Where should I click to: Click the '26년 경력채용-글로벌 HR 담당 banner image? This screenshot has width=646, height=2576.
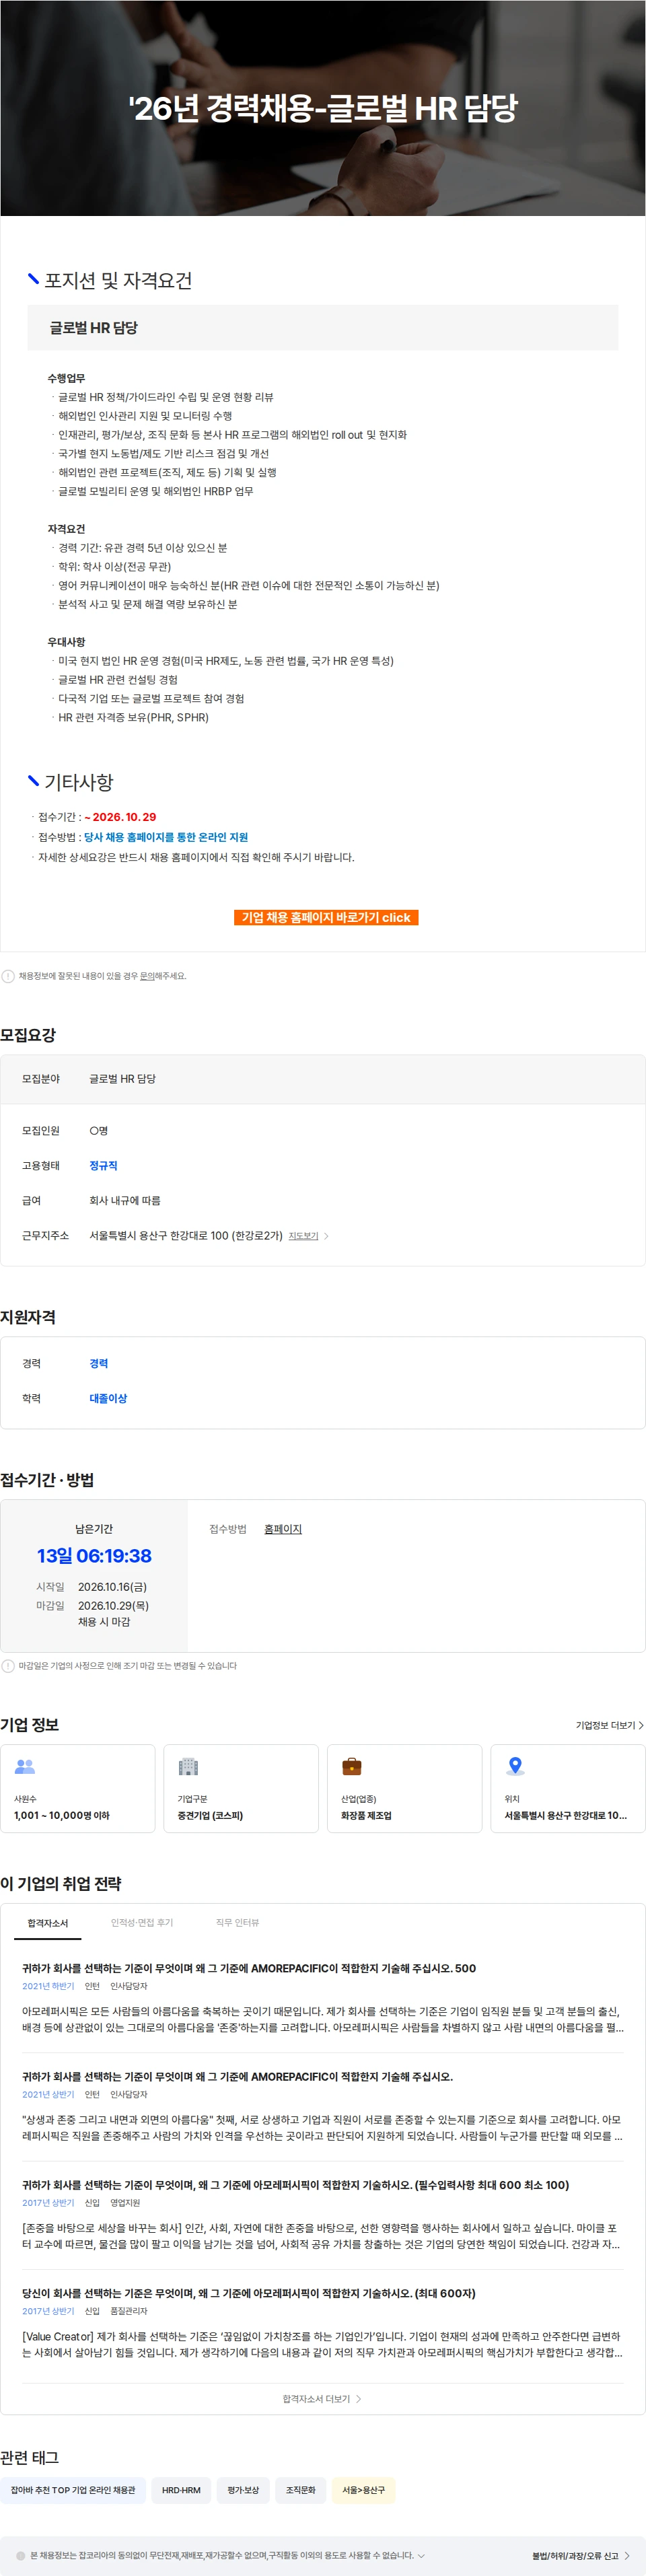[323, 108]
